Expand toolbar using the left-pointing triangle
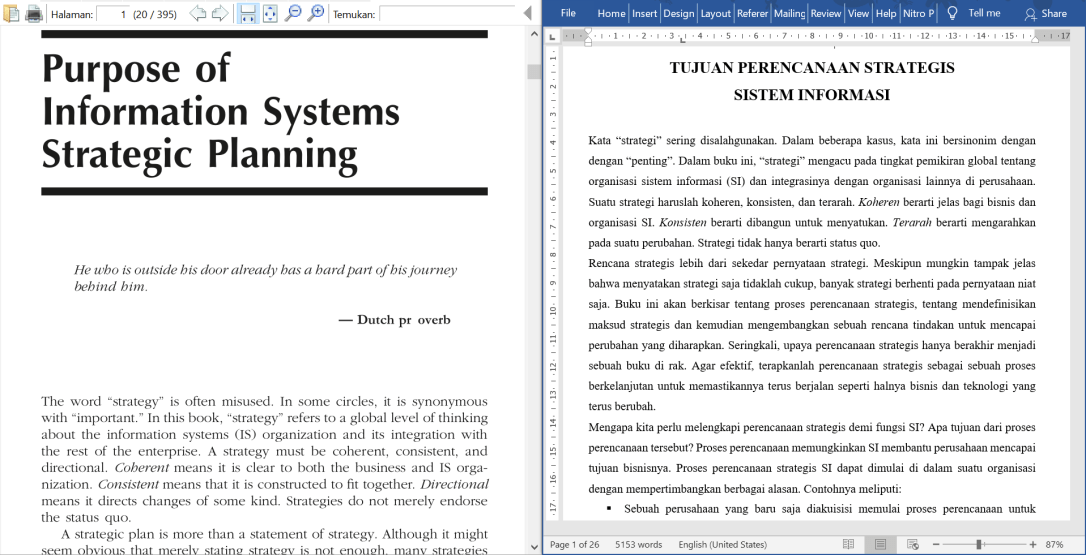This screenshot has width=1086, height=555. click(527, 14)
